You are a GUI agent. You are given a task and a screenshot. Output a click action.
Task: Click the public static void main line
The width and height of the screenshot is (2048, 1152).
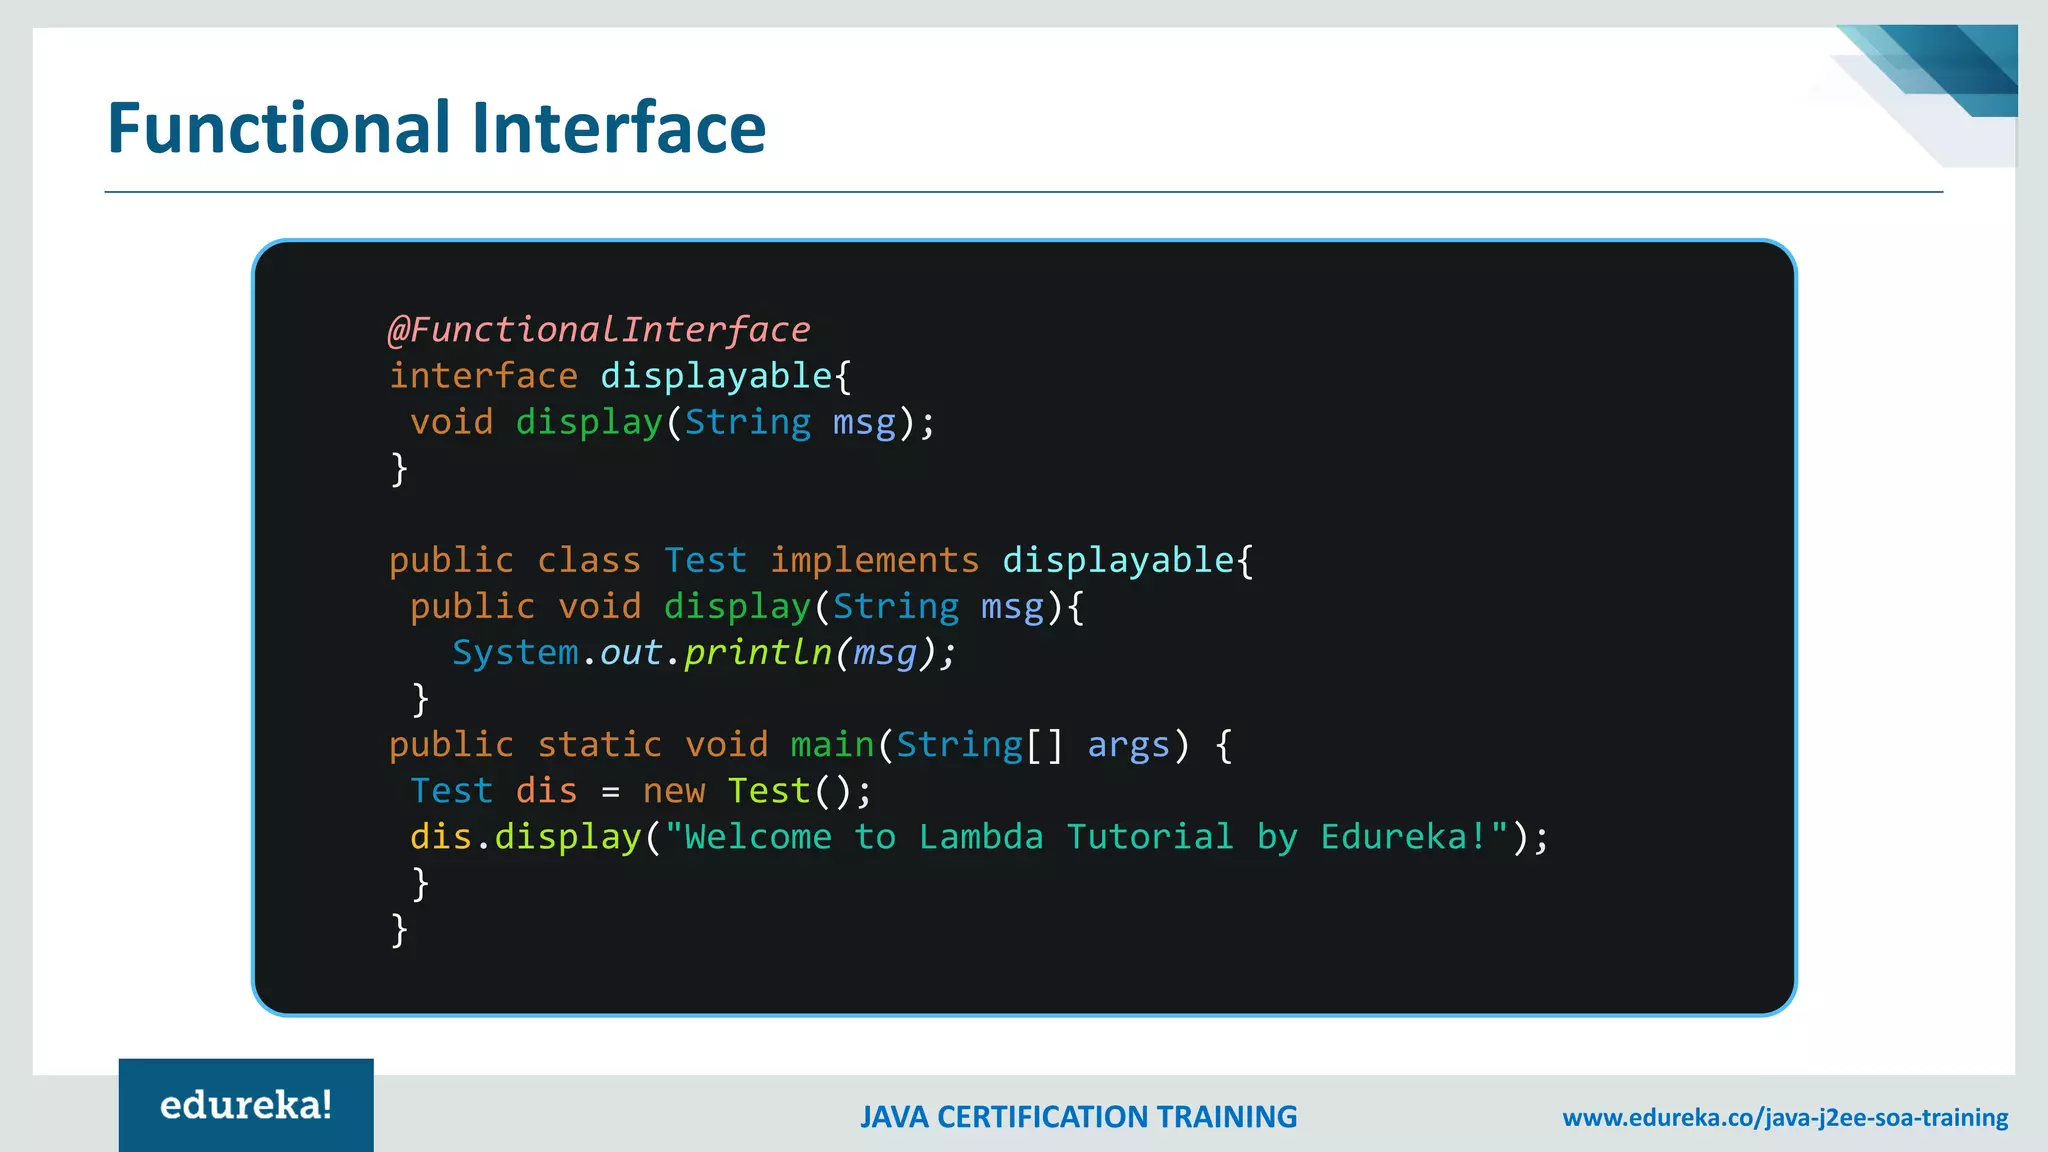pyautogui.click(x=810, y=745)
